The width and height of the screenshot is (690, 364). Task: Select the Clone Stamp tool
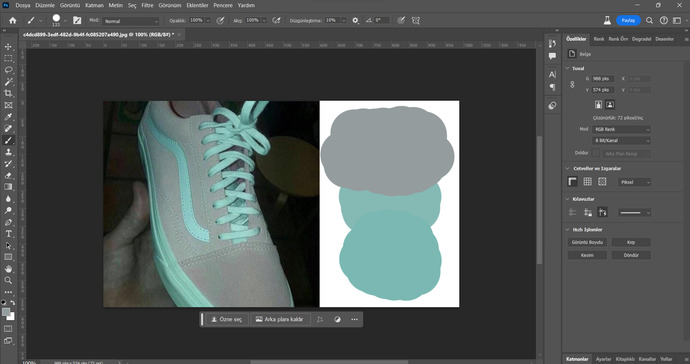click(x=8, y=152)
